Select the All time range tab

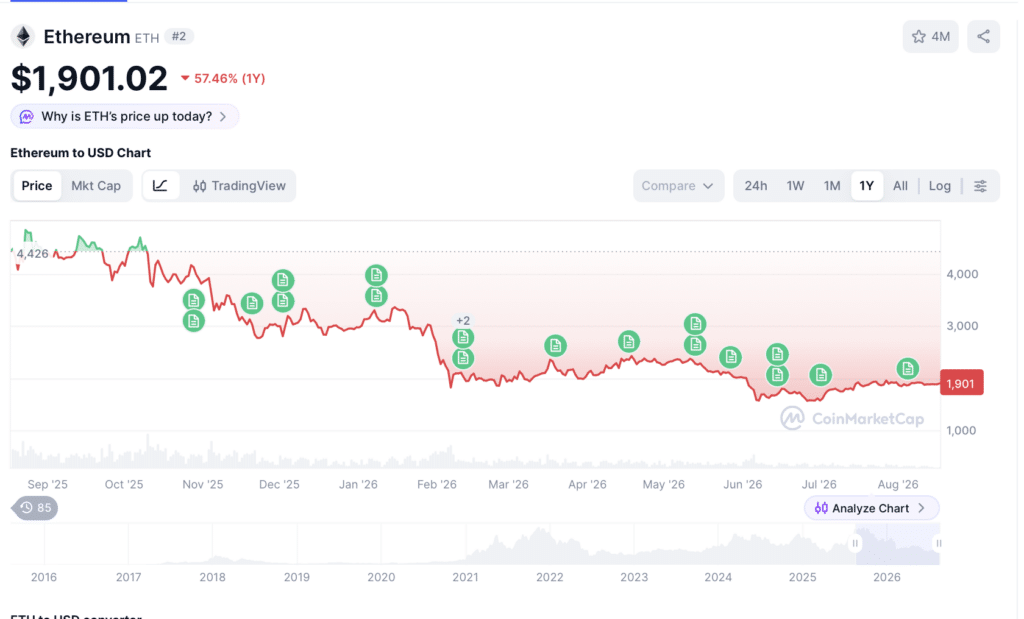[900, 186]
